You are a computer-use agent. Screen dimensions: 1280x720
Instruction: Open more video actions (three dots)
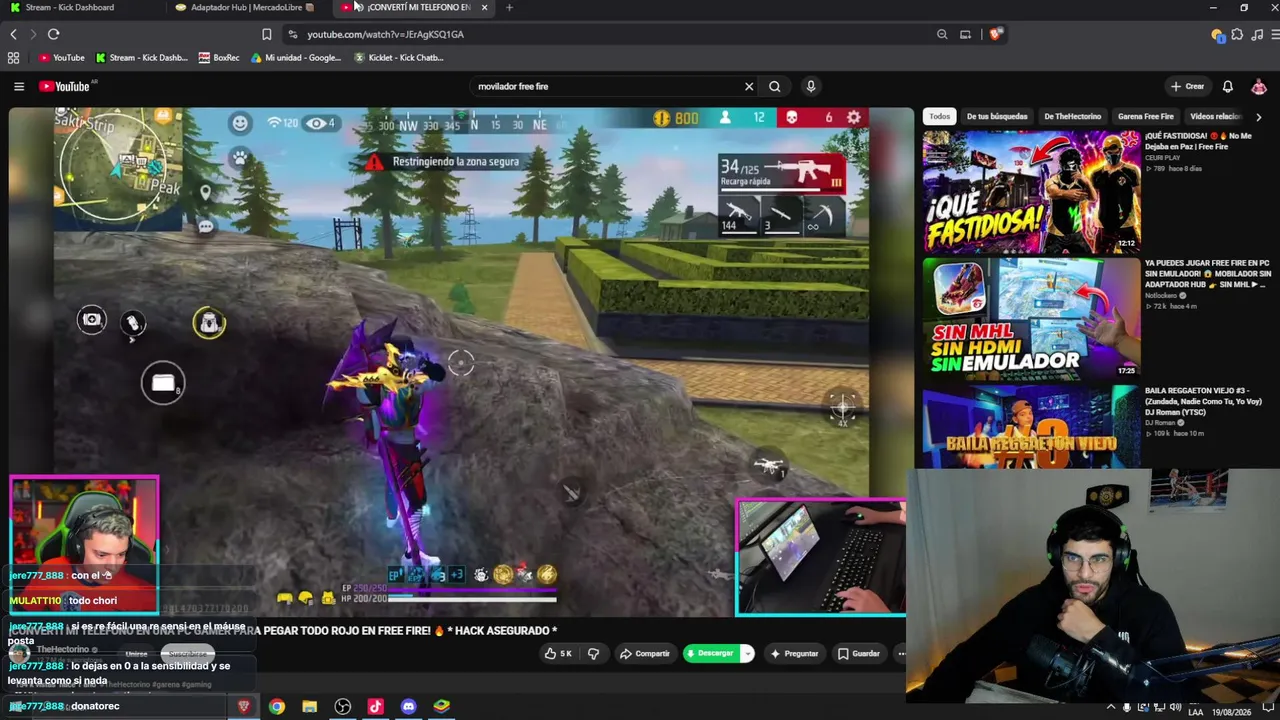click(x=900, y=654)
